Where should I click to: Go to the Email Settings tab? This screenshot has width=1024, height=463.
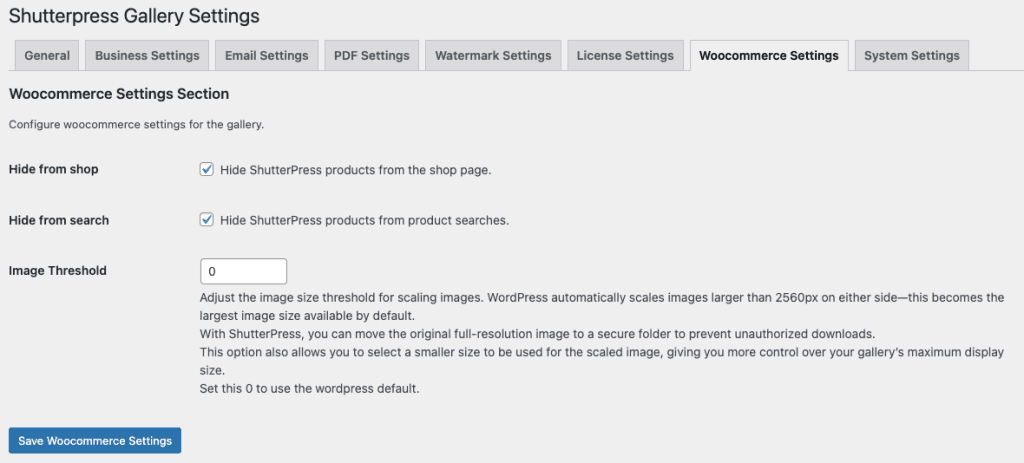(x=266, y=56)
